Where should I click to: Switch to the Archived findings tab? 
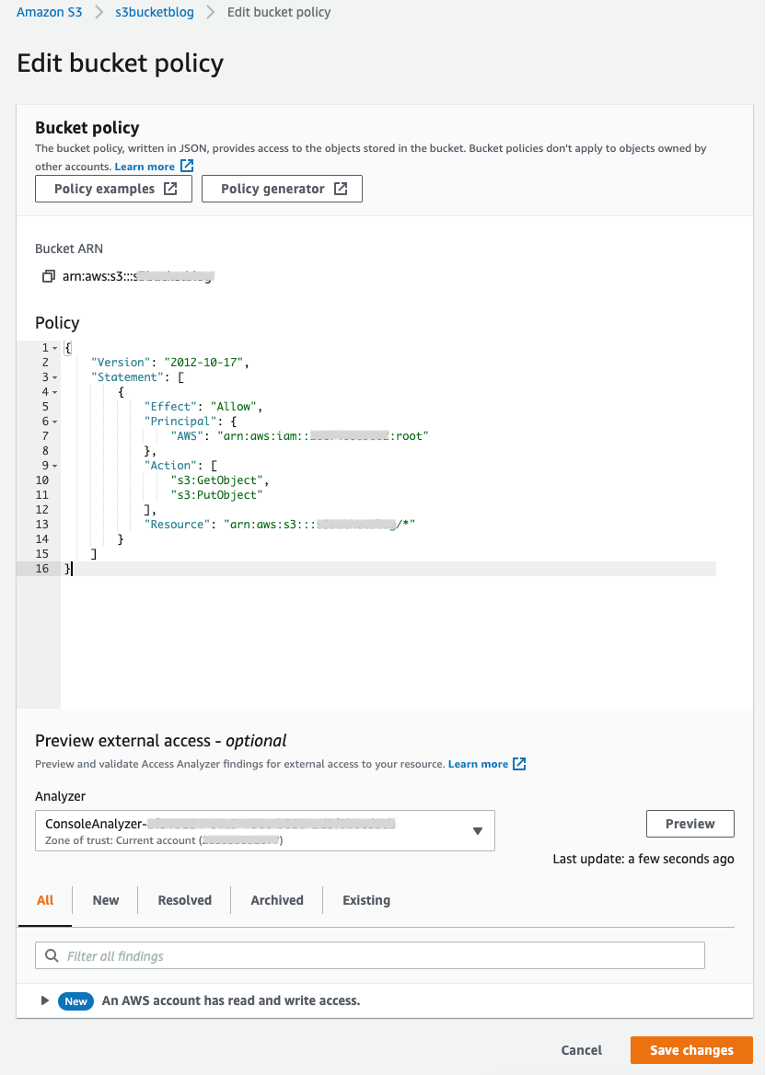pos(277,900)
